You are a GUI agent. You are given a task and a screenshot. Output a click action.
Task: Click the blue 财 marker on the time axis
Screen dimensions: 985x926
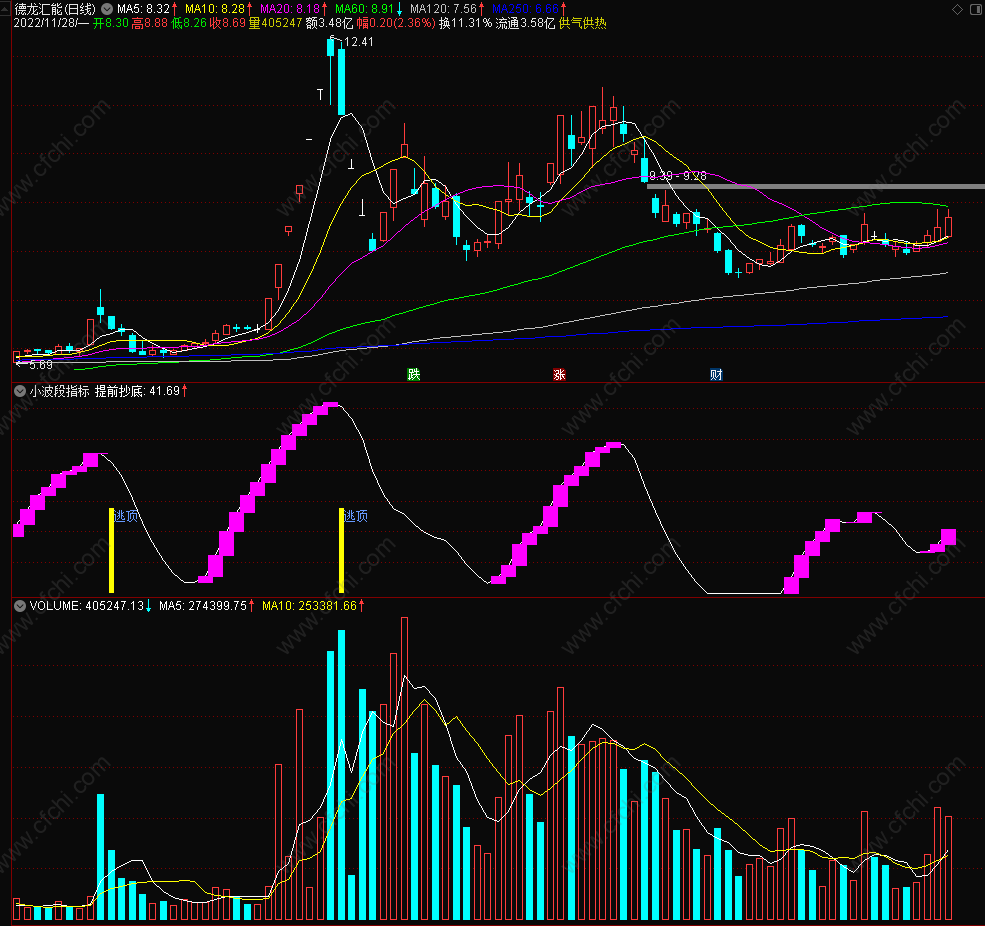[716, 374]
